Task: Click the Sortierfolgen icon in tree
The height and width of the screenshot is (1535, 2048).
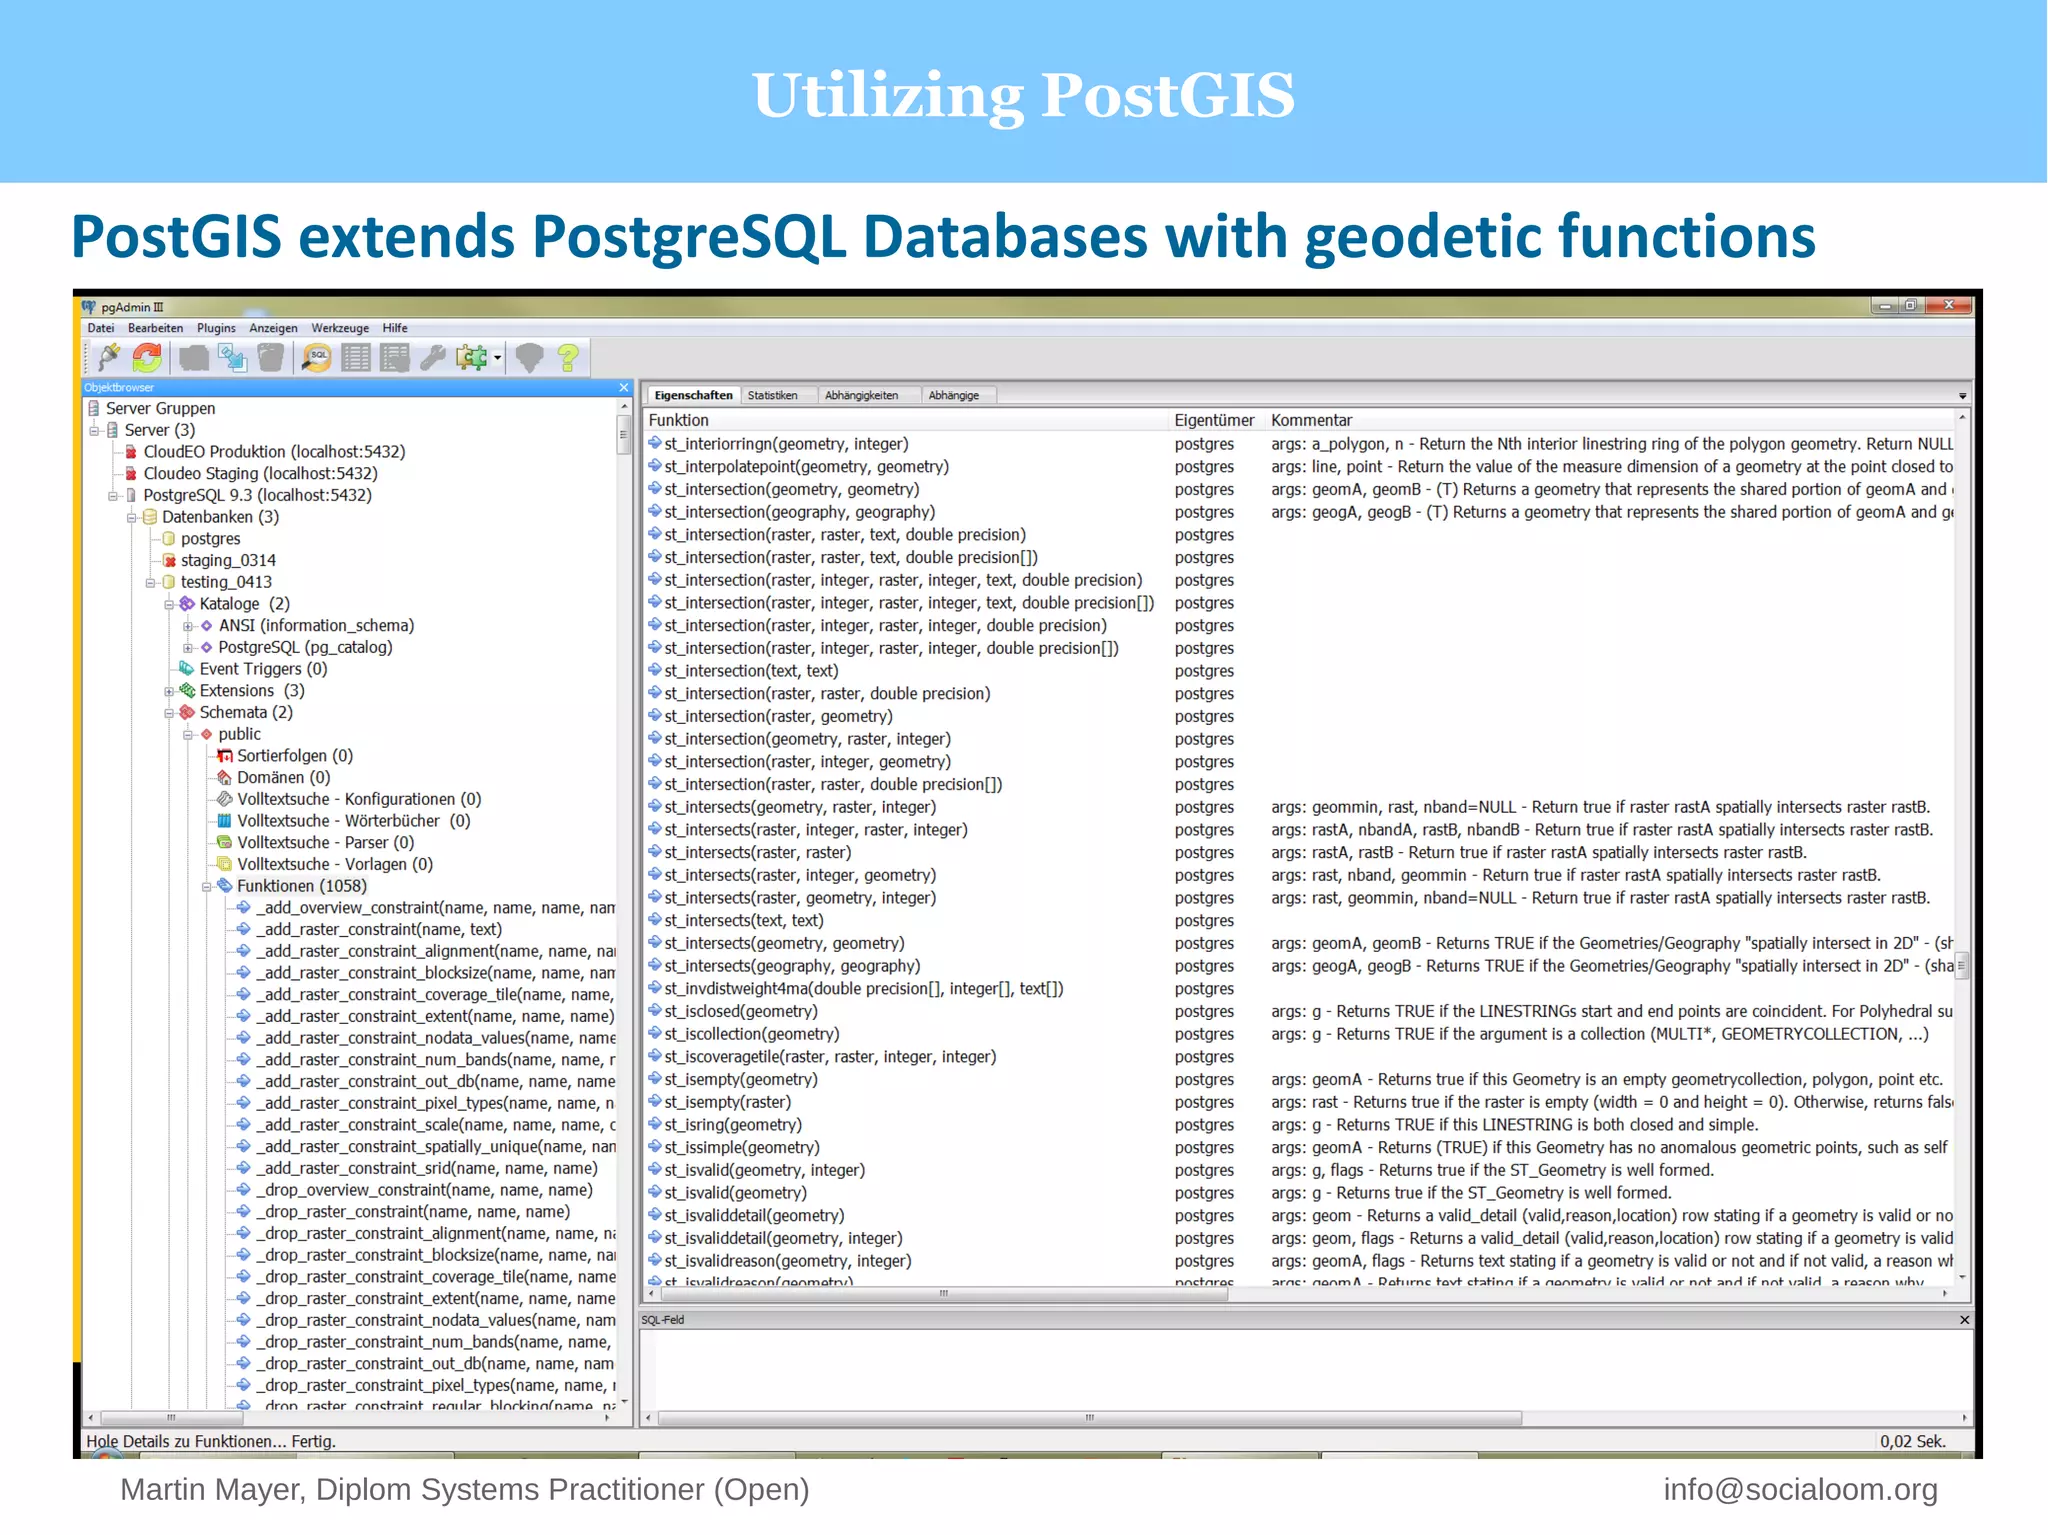Action: pos(225,756)
